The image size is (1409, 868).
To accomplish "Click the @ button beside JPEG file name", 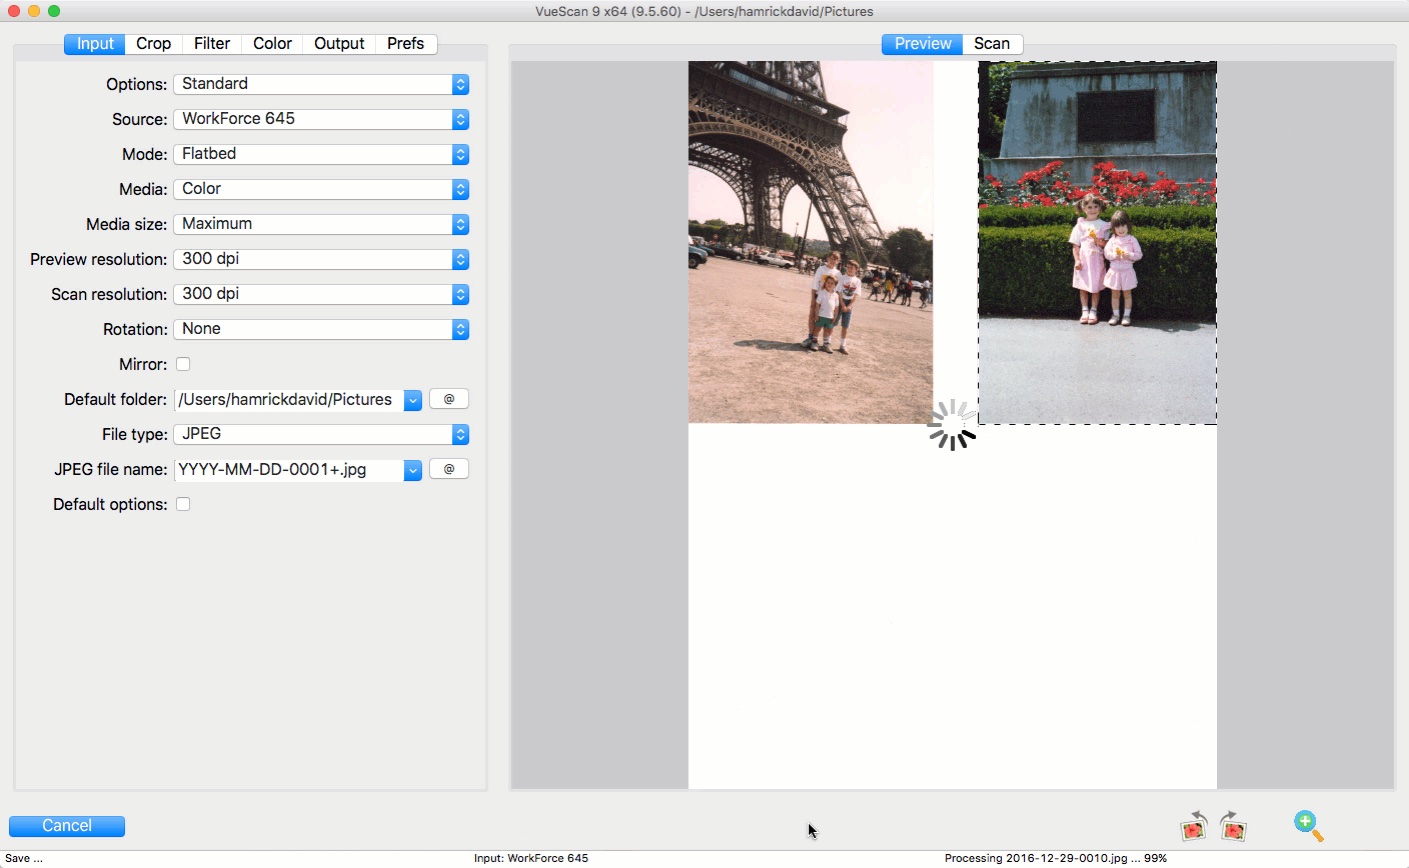I will 448,468.
